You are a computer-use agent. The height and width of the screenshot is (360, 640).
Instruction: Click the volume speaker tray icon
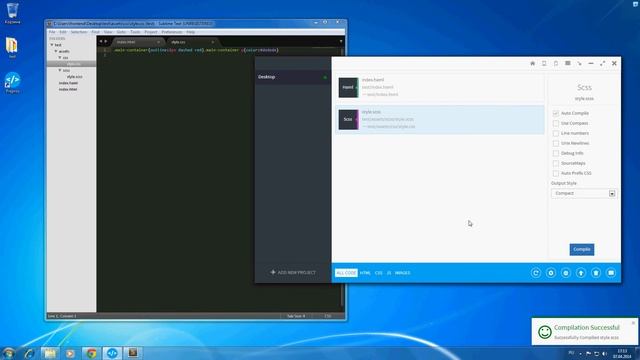coord(604,353)
